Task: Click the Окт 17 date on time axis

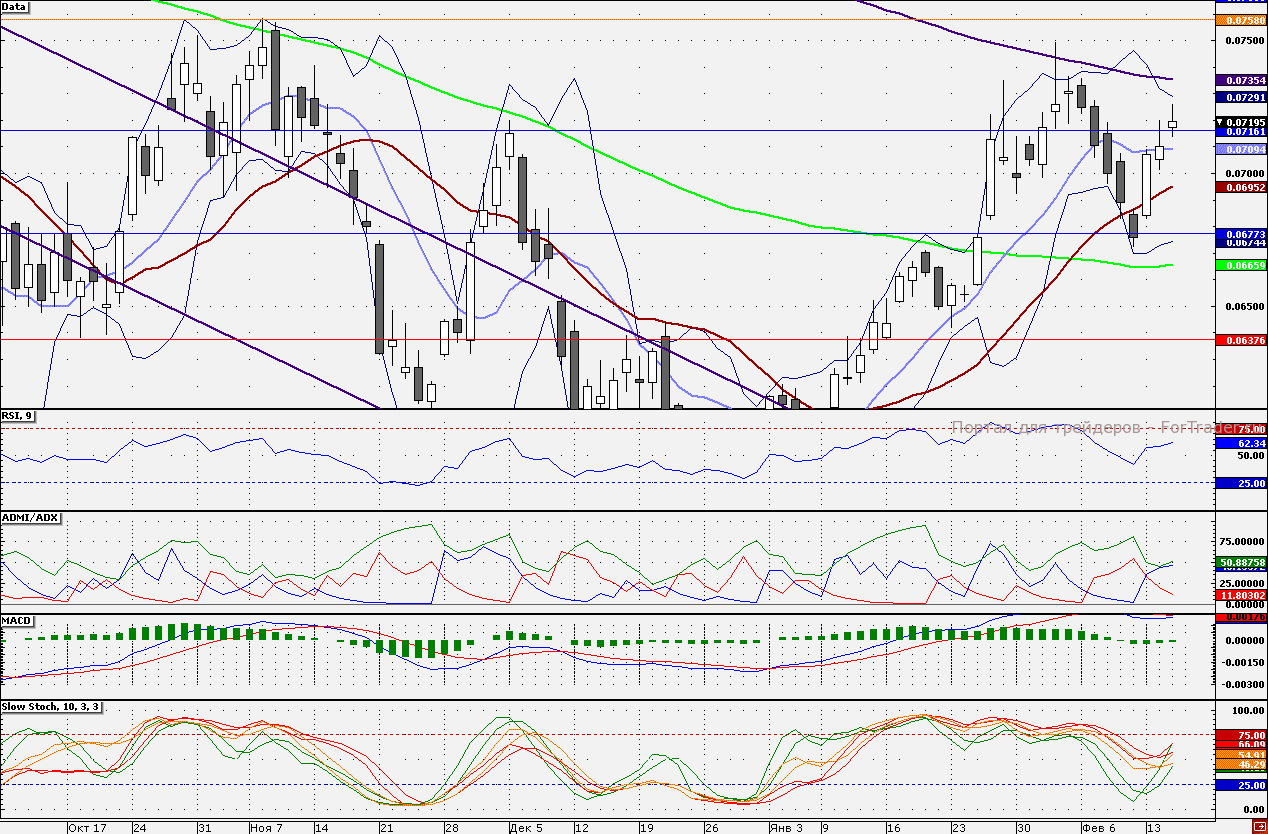Action: [87, 827]
